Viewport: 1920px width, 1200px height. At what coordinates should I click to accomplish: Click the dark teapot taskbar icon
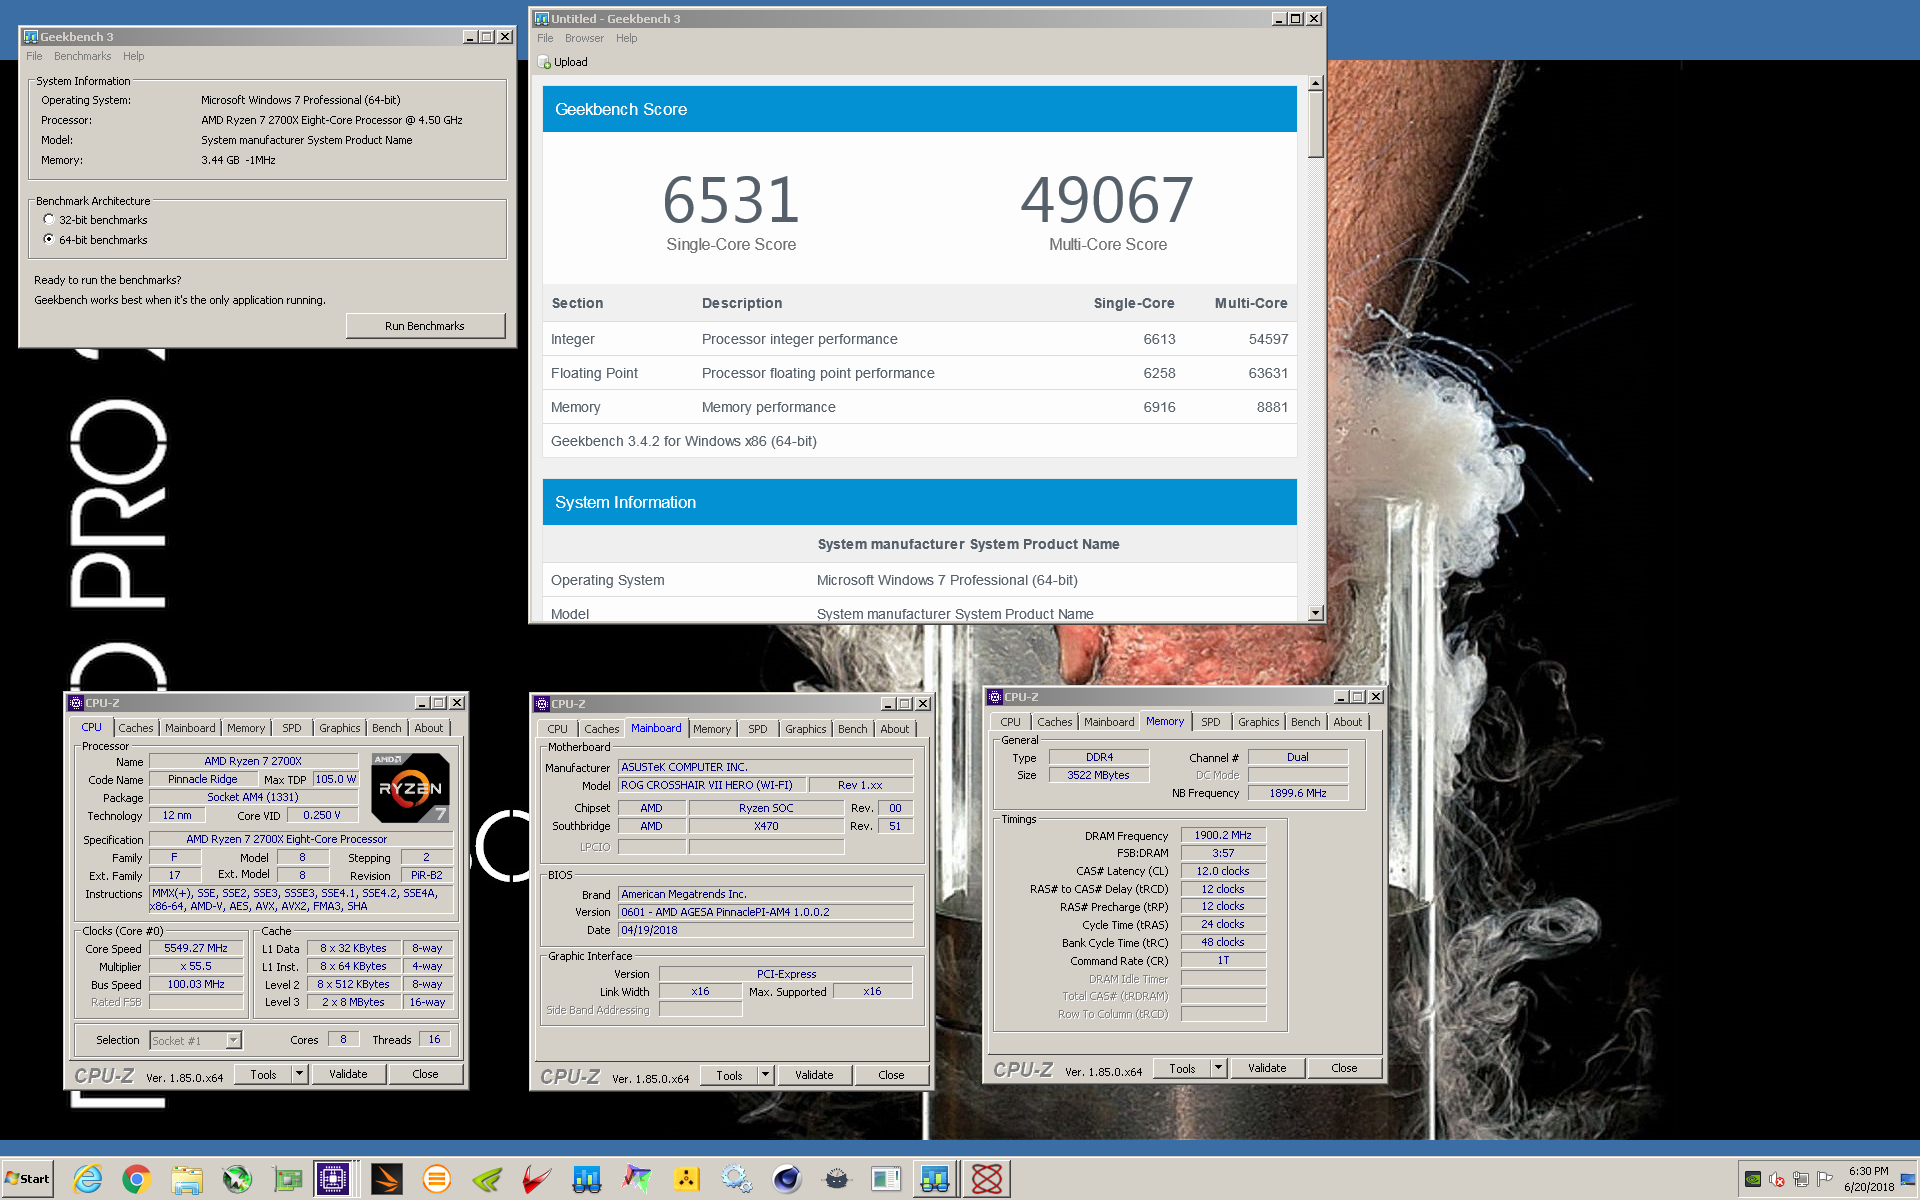point(837,1179)
